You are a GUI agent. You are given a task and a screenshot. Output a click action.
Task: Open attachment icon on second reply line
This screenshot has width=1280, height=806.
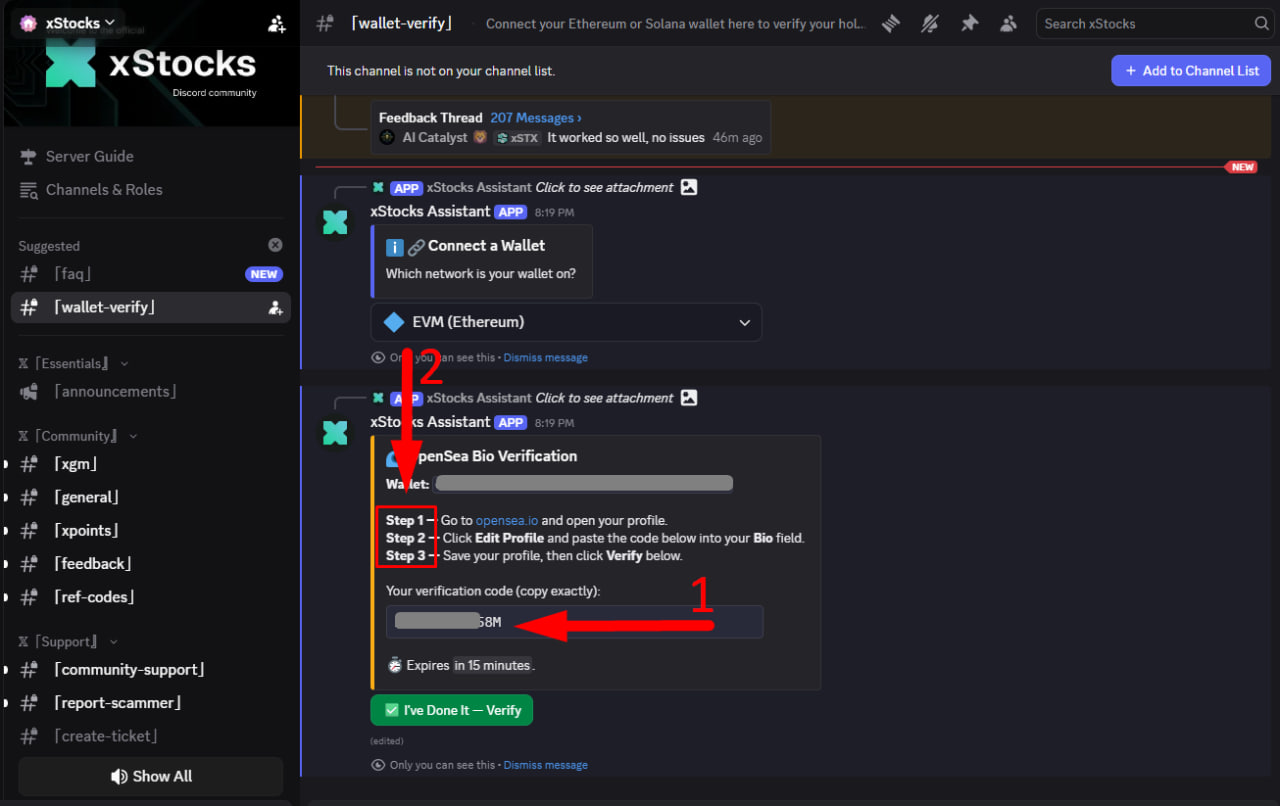(x=688, y=397)
